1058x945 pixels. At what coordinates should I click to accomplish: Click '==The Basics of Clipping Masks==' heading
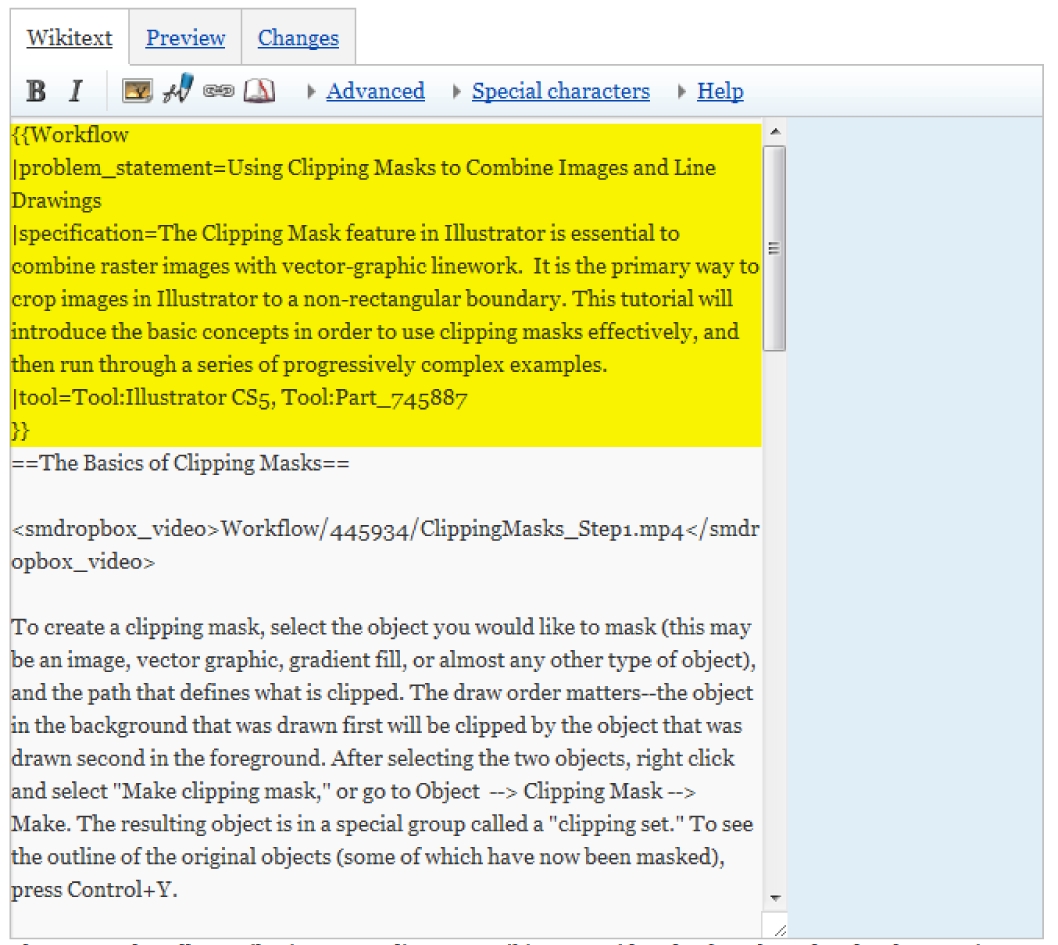(x=181, y=463)
